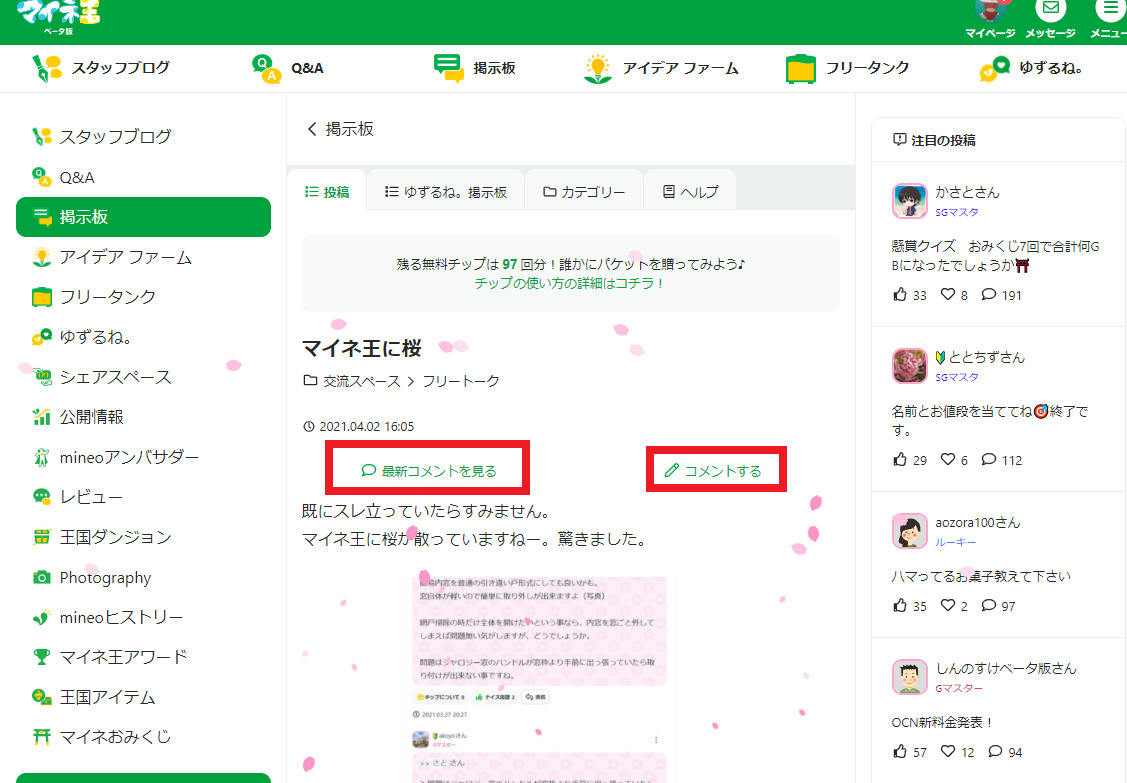The image size is (1127, 783).
Task: Click 注目の投稿 heading icon
Action: coord(899,139)
